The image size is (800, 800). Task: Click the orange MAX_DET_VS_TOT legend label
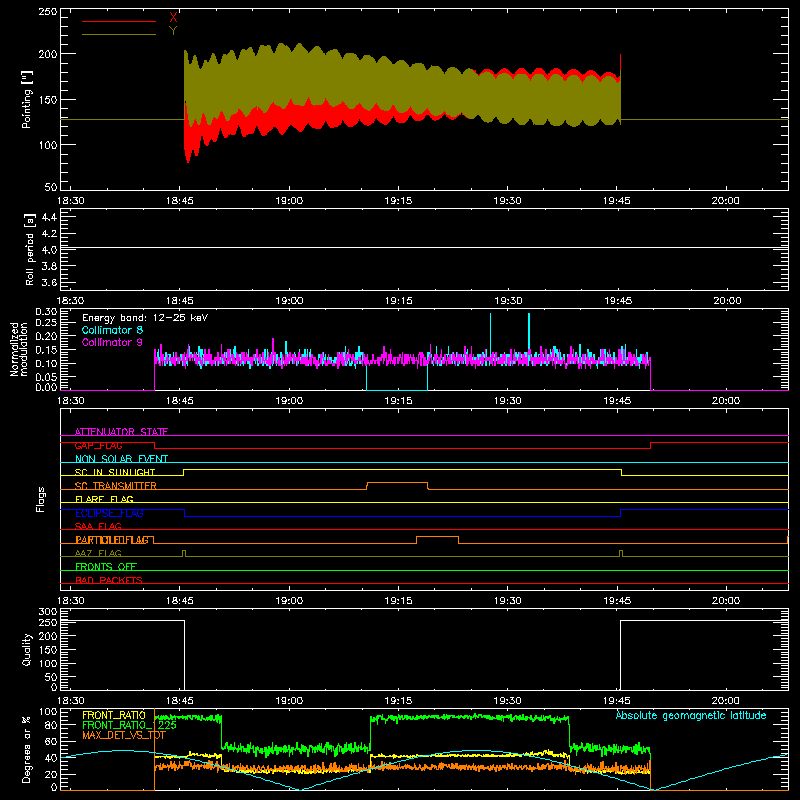tap(124, 735)
